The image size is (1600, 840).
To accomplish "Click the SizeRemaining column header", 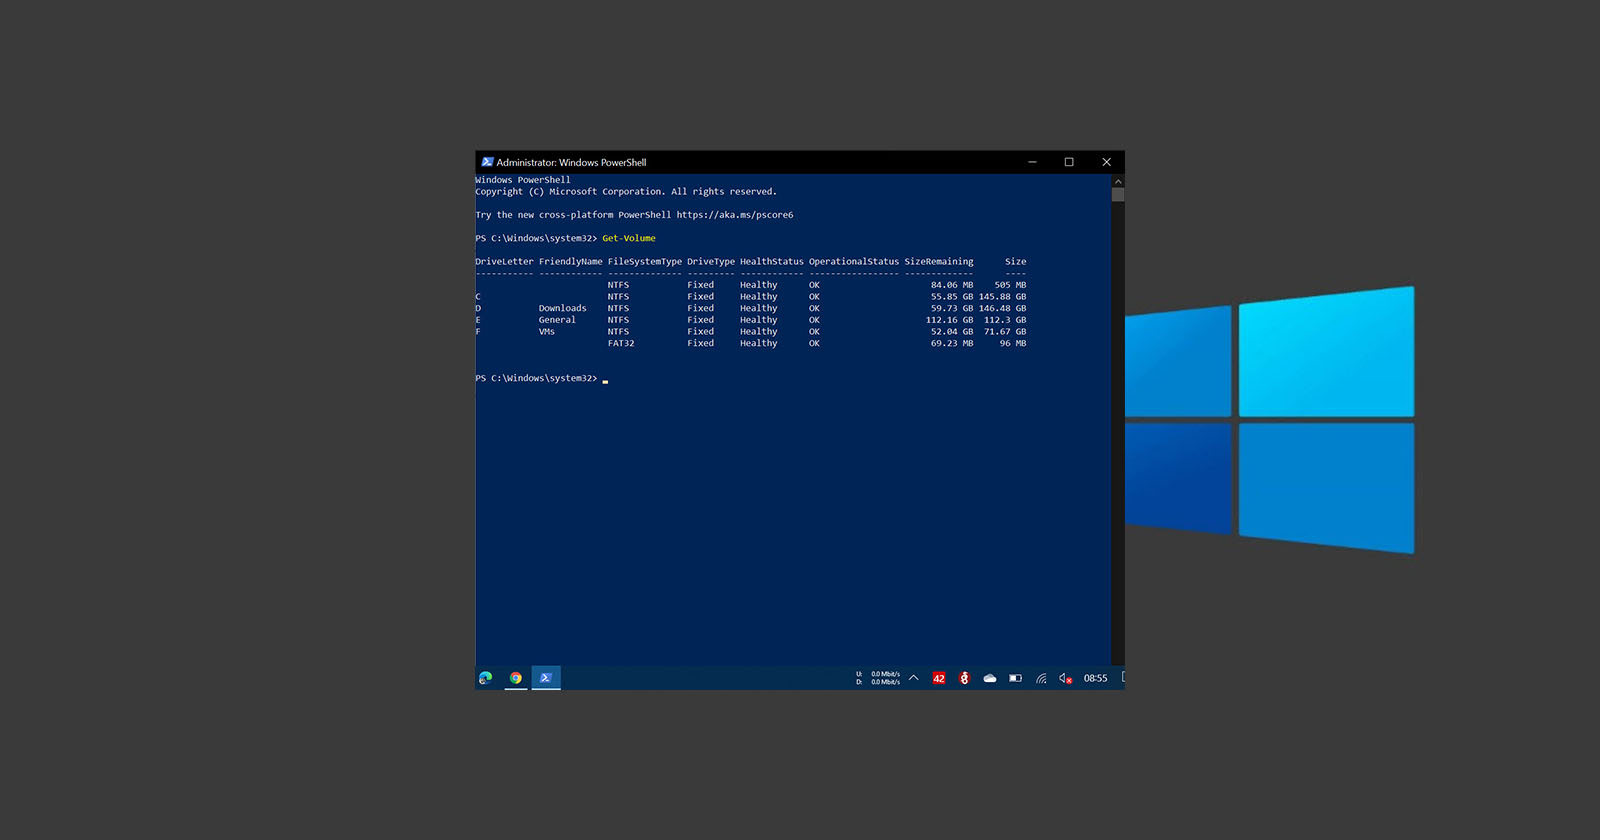I will (x=939, y=262).
